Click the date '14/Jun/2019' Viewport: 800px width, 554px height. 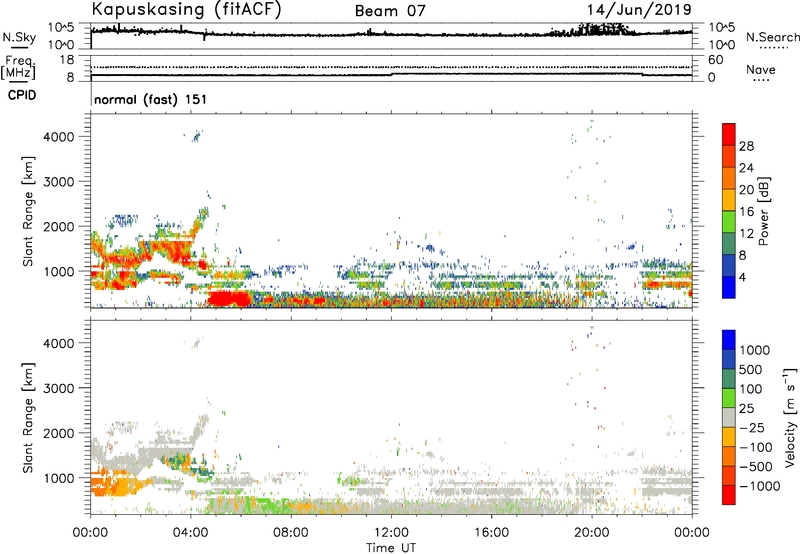click(x=639, y=10)
